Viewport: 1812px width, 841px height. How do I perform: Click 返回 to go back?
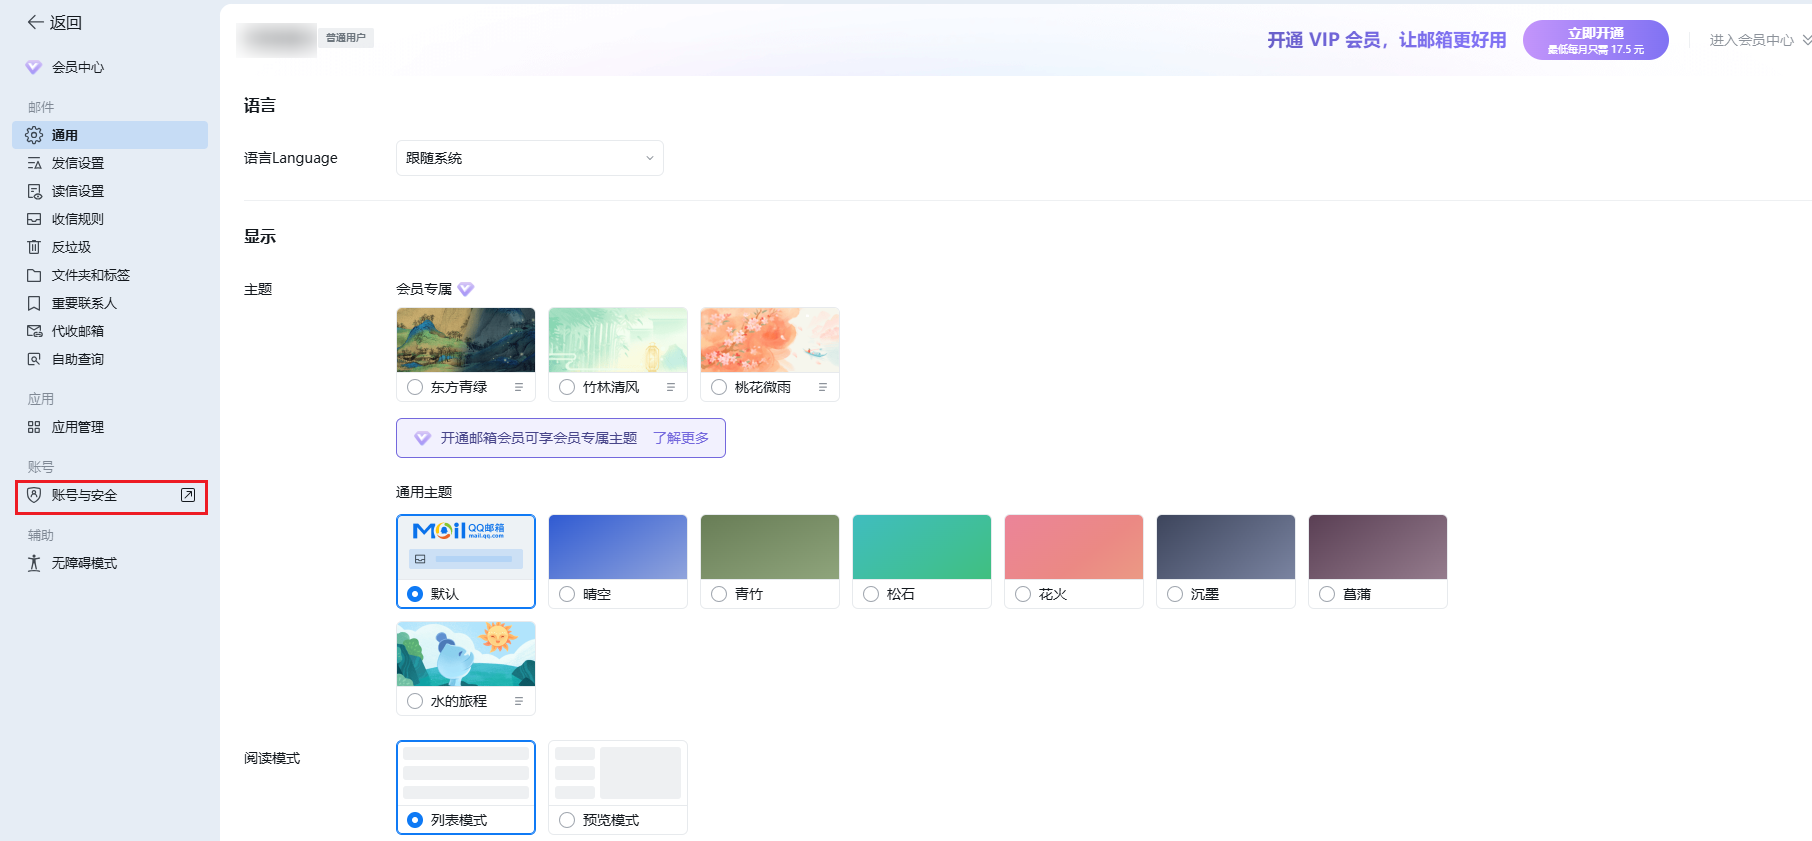tap(54, 22)
